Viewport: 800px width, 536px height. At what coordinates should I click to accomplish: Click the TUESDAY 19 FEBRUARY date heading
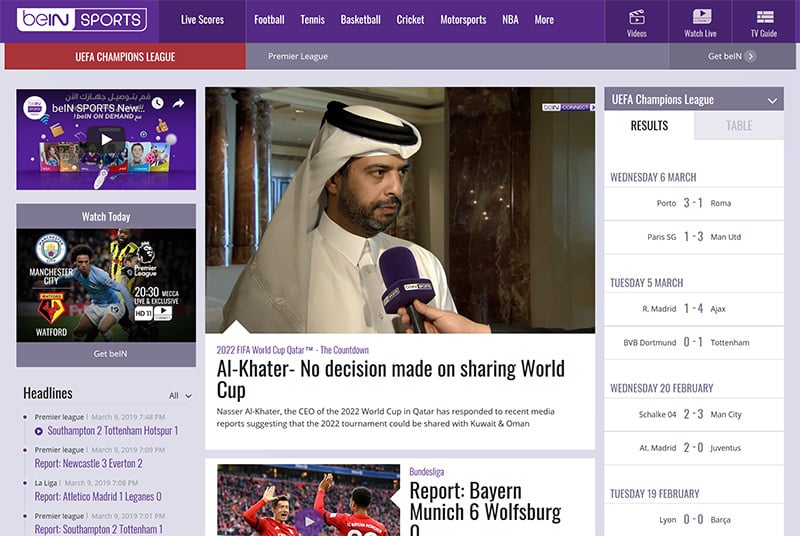[x=655, y=494]
